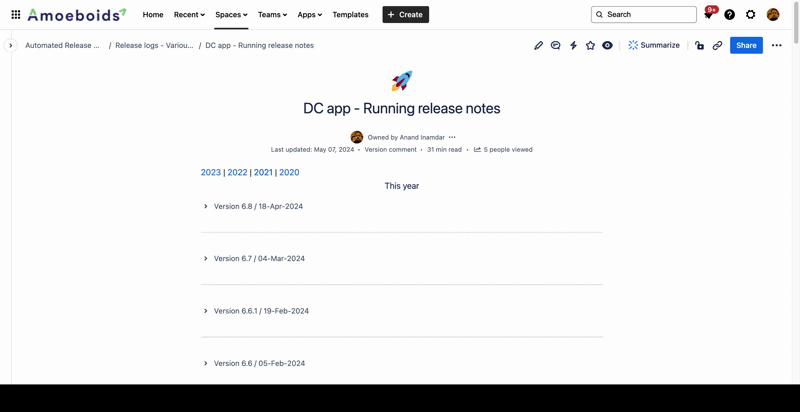Copy the page link icon

[717, 45]
